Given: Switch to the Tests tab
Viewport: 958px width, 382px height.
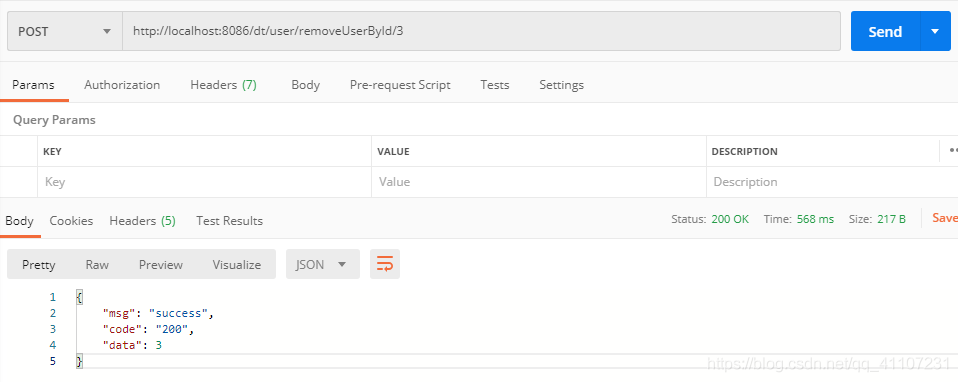Looking at the screenshot, I should click(495, 85).
